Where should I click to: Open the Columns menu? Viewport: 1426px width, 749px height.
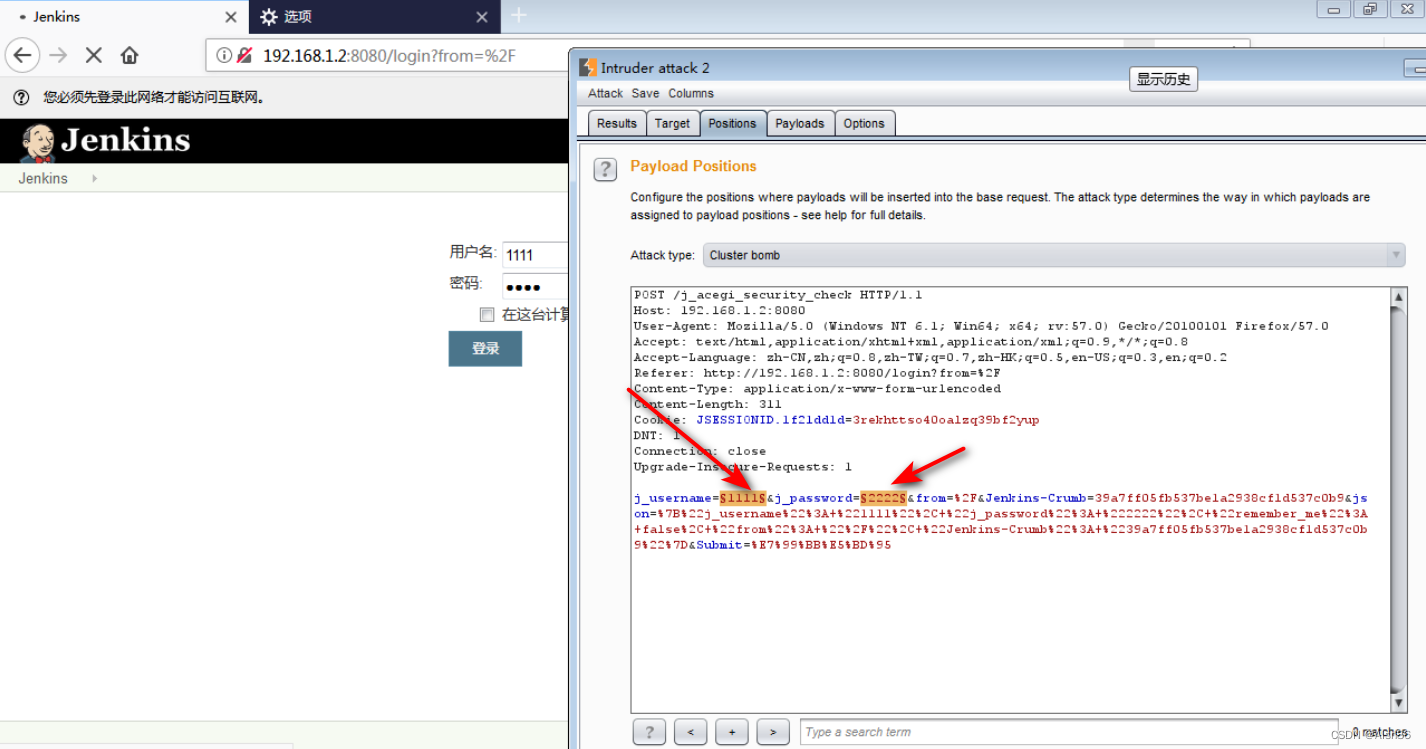point(691,93)
